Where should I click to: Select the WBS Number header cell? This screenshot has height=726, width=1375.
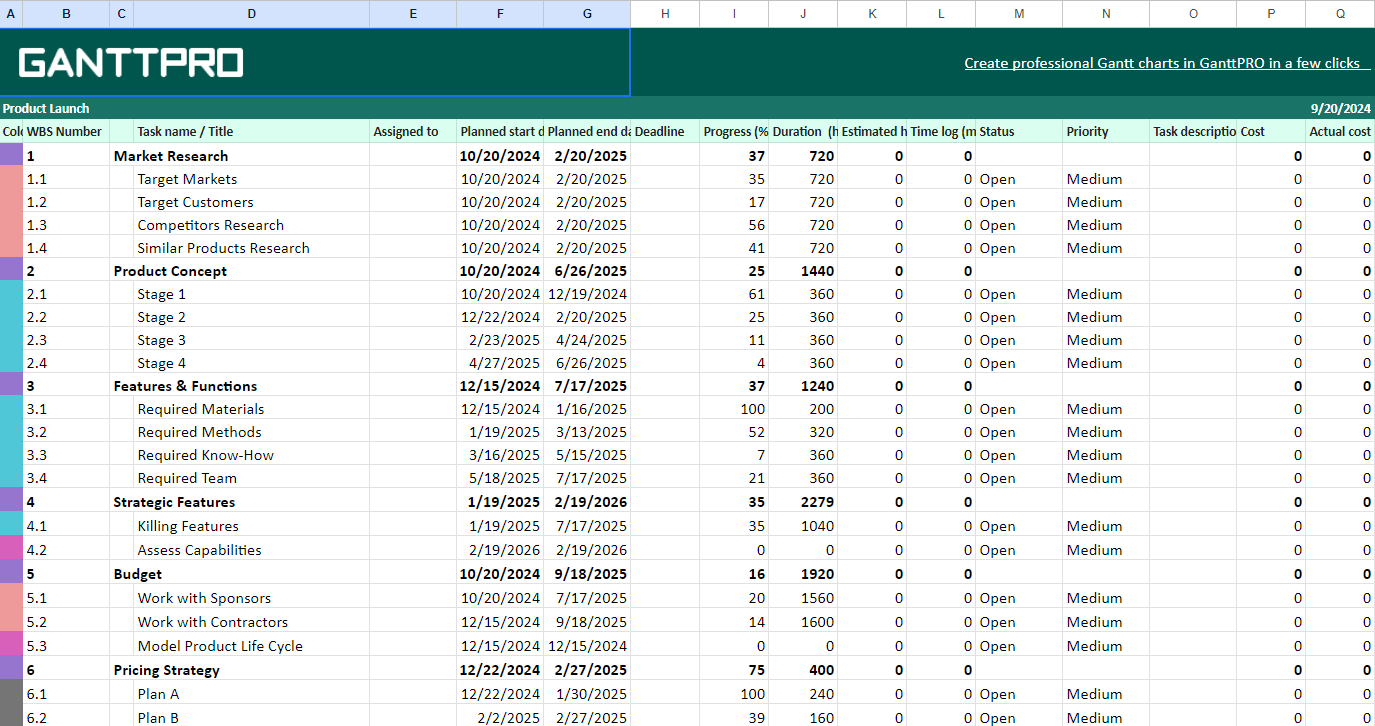pos(66,131)
